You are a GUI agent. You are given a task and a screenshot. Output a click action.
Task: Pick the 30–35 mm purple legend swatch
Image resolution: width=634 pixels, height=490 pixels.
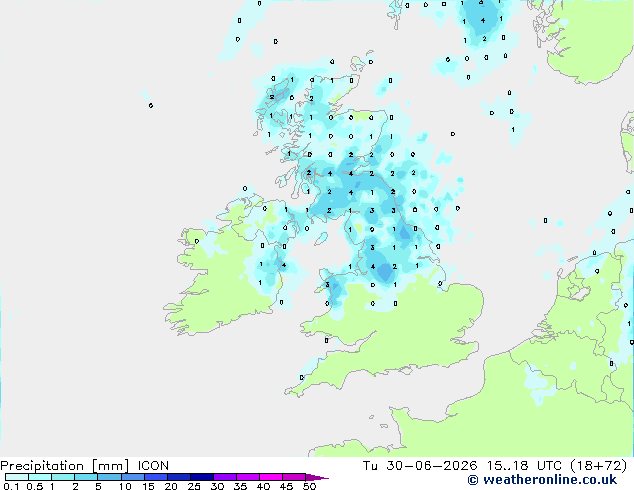pos(225,477)
